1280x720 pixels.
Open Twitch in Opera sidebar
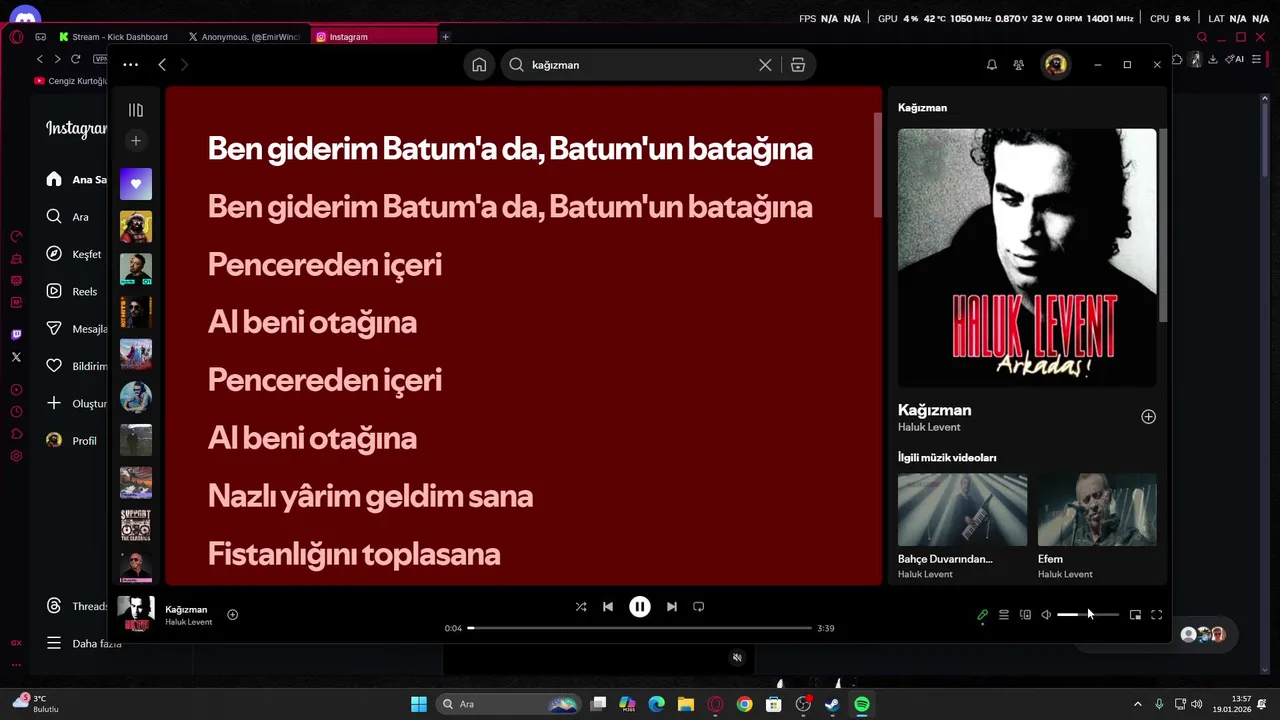pos(16,334)
